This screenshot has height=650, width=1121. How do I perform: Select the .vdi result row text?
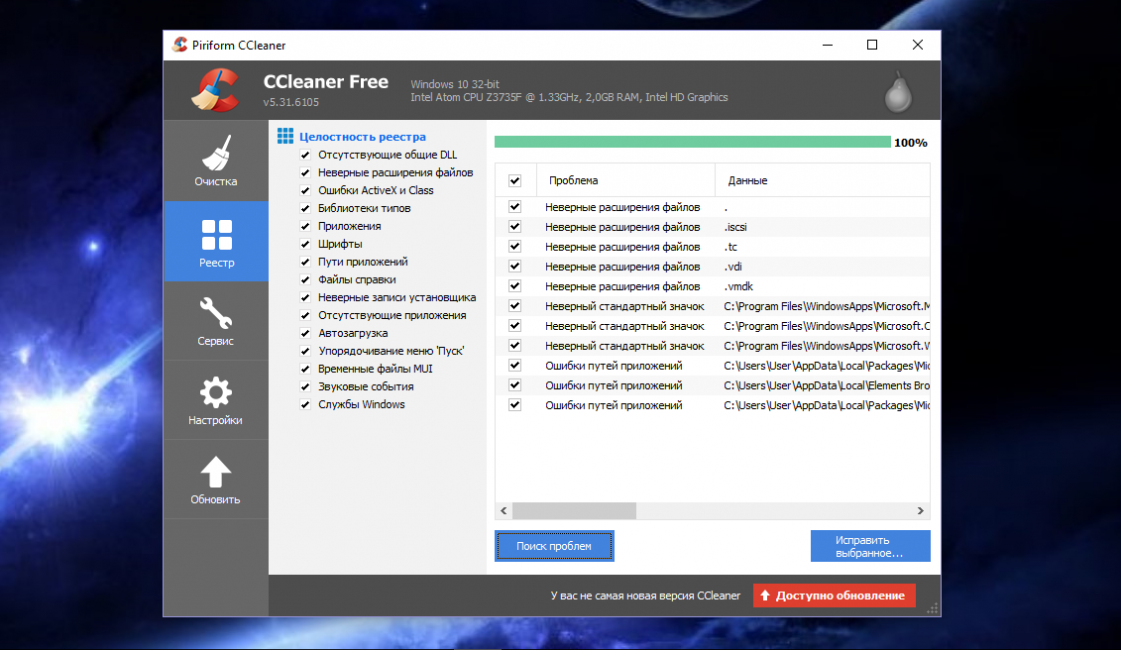pyautogui.click(x=733, y=267)
